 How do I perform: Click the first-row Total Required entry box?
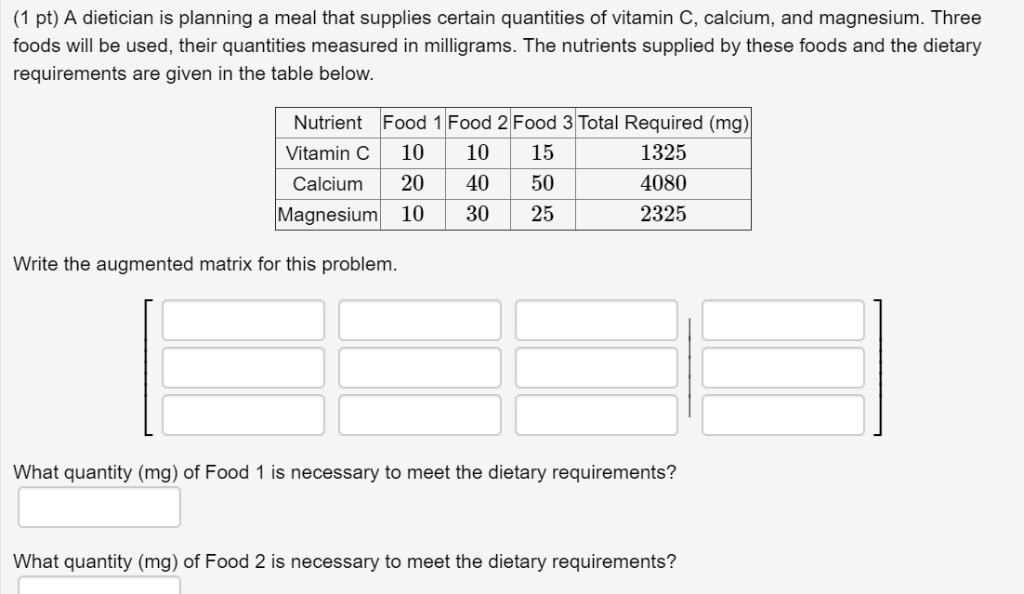pos(783,320)
